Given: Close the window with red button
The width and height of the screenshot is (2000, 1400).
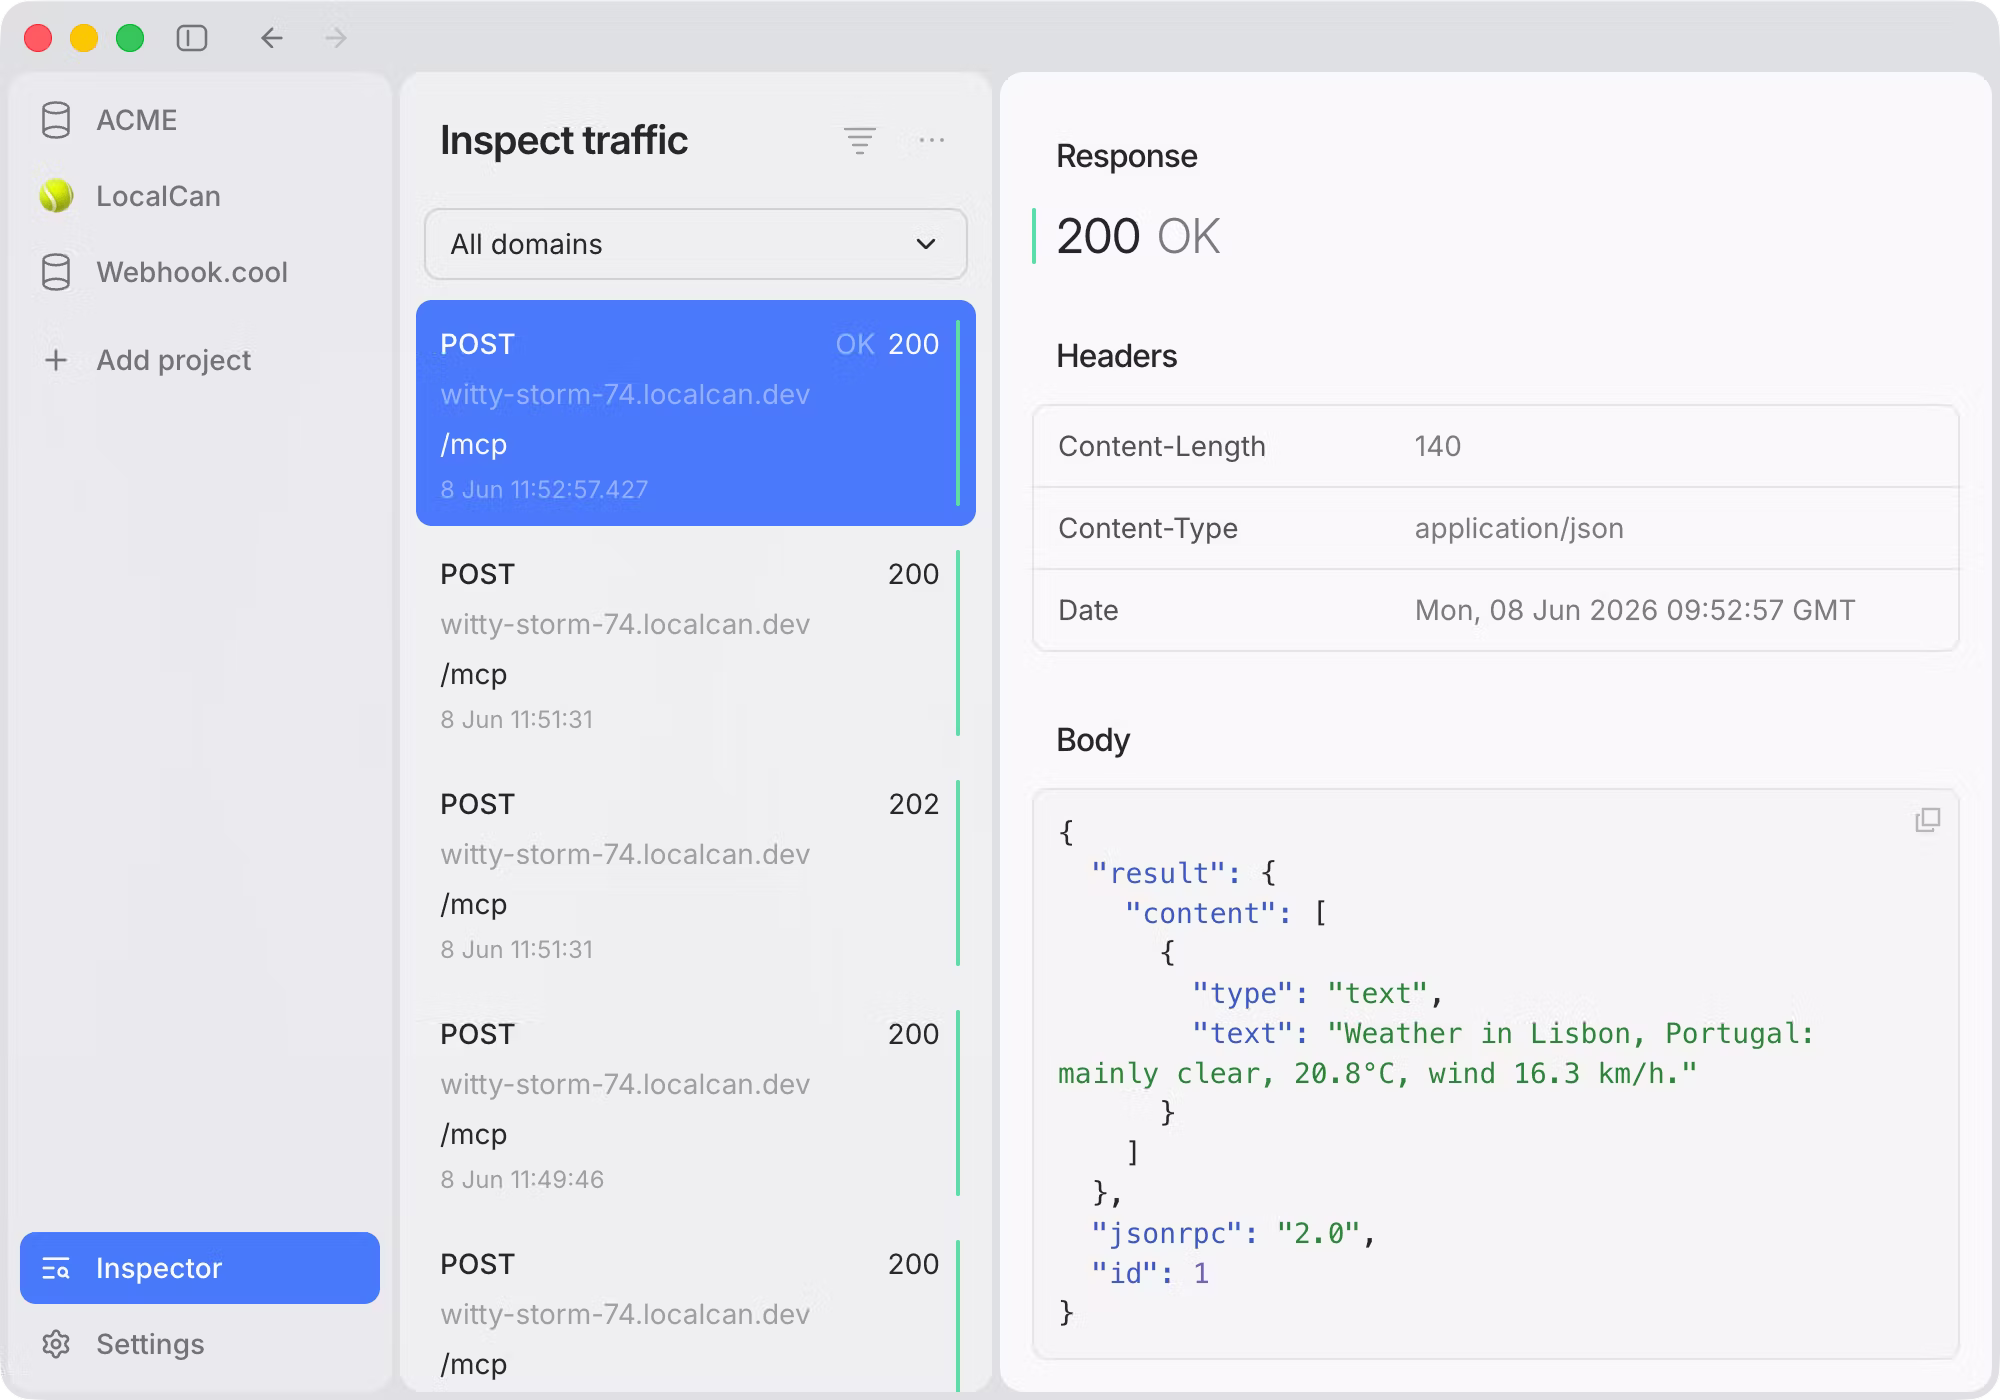Looking at the screenshot, I should [38, 38].
